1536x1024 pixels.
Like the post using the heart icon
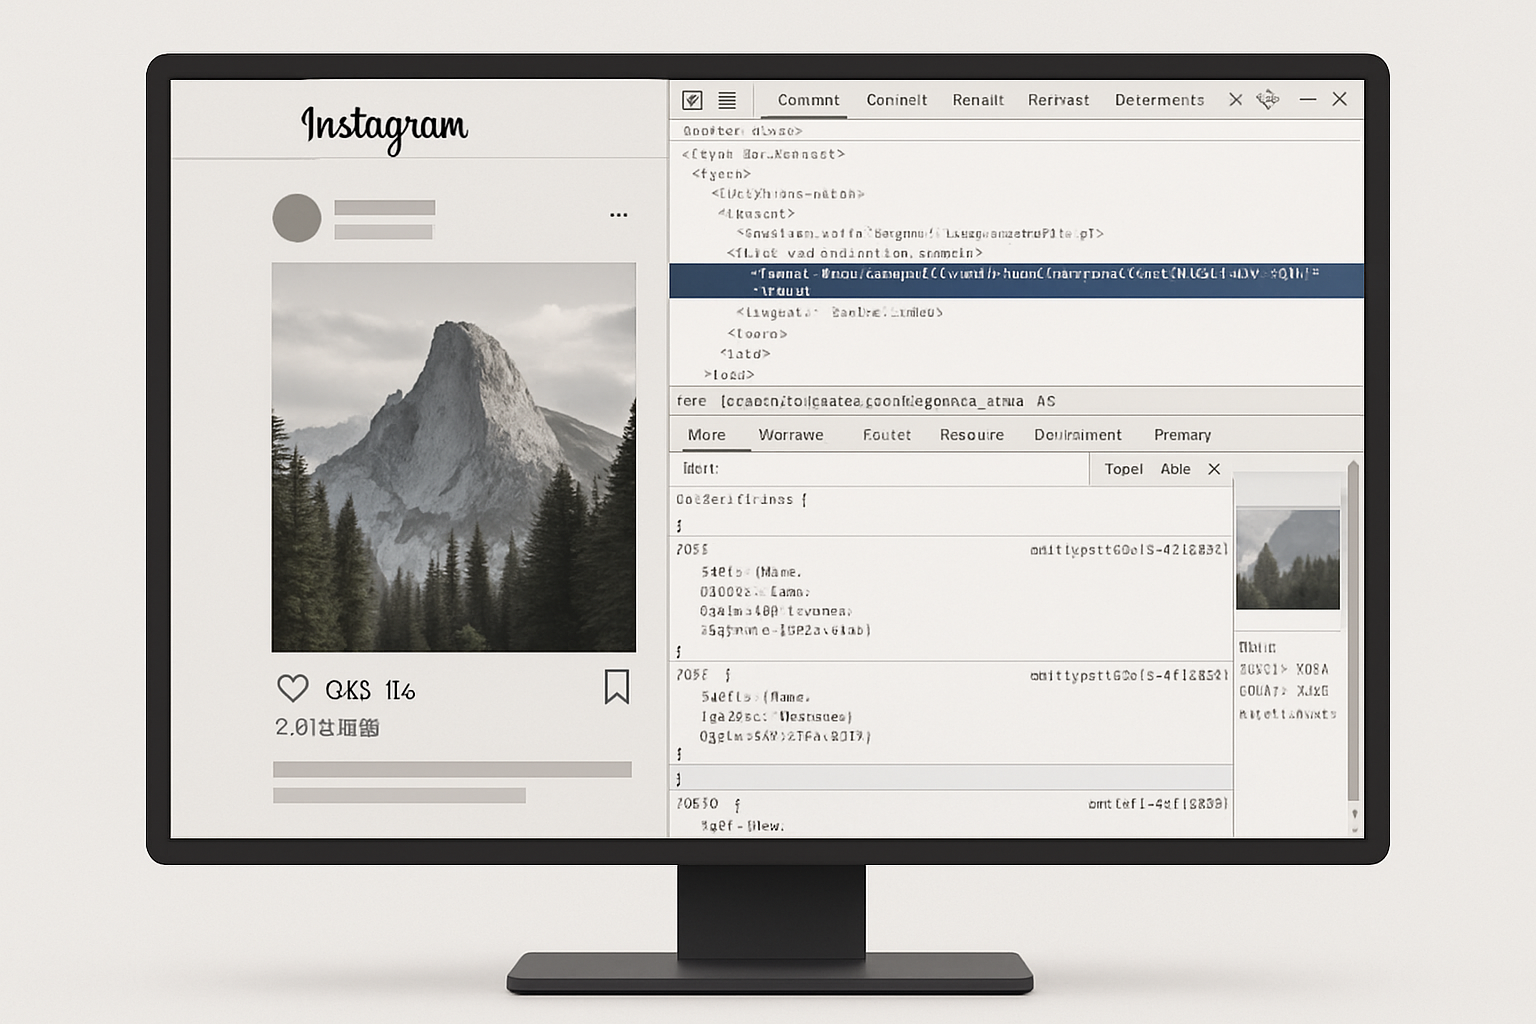coord(292,687)
